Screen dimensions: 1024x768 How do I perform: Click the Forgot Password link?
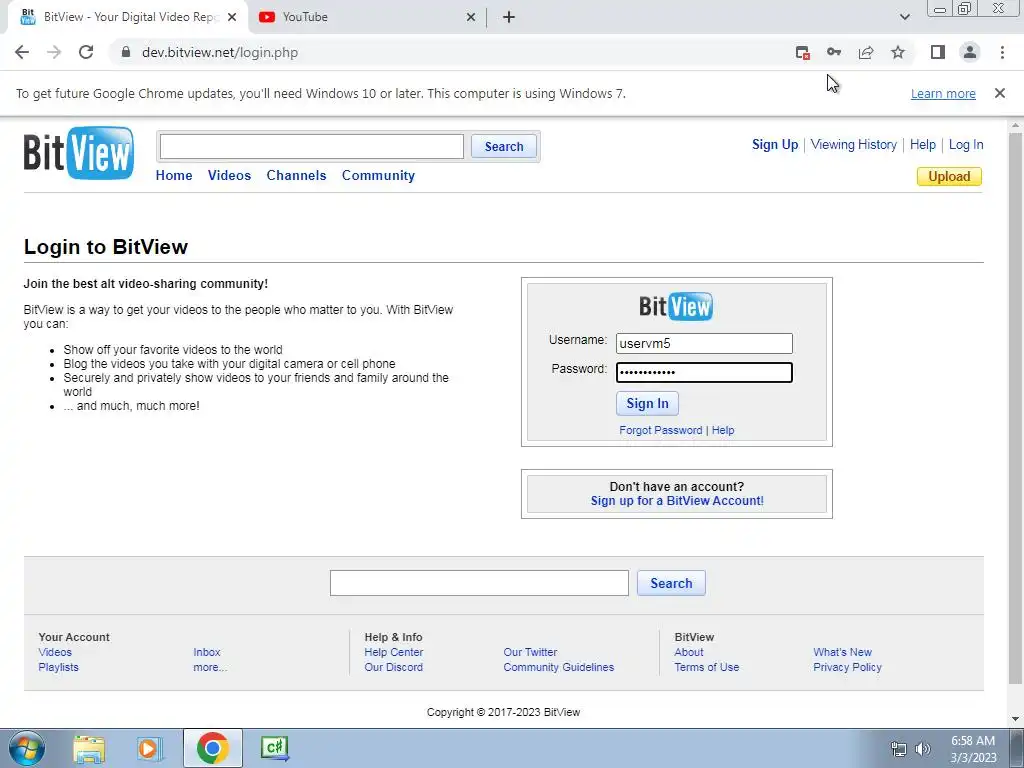pyautogui.click(x=661, y=430)
